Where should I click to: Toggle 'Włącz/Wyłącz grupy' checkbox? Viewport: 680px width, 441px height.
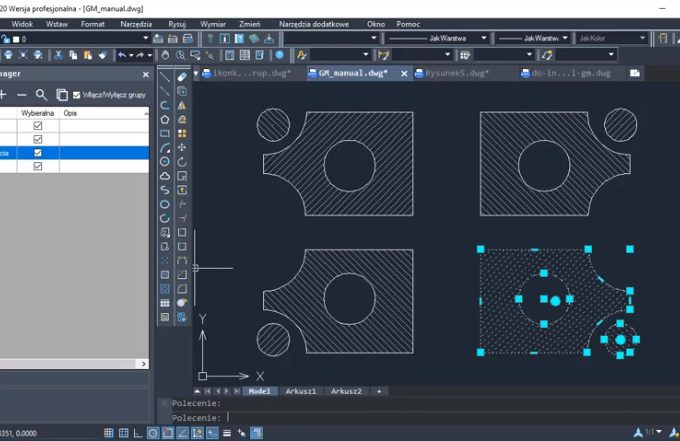[77, 95]
